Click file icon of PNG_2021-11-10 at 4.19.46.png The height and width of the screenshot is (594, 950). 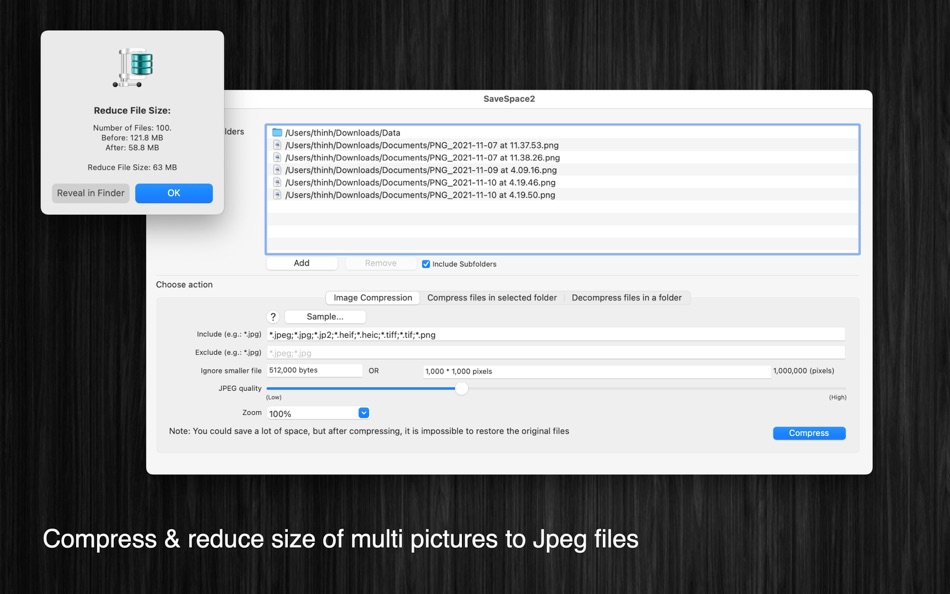pos(277,182)
